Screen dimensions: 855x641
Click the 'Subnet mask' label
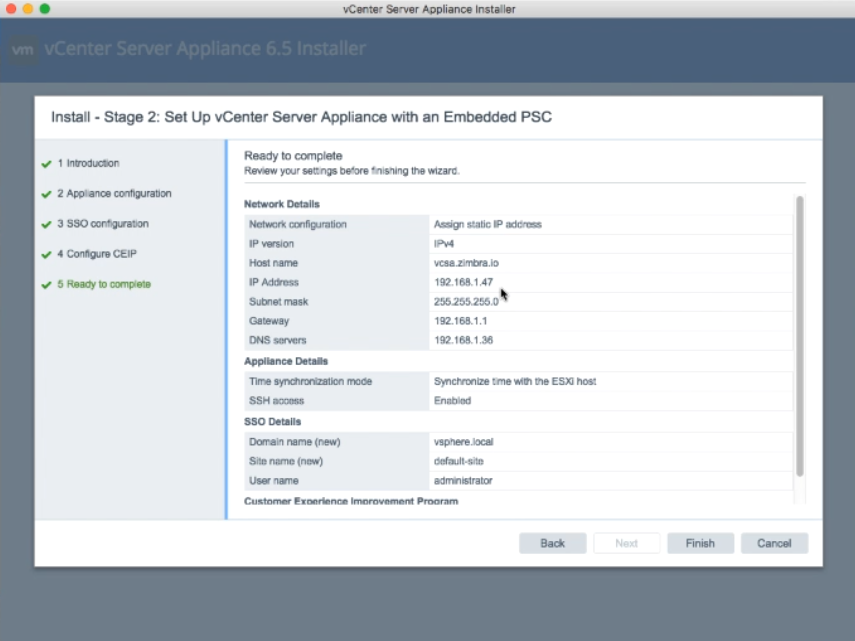[x=279, y=301]
